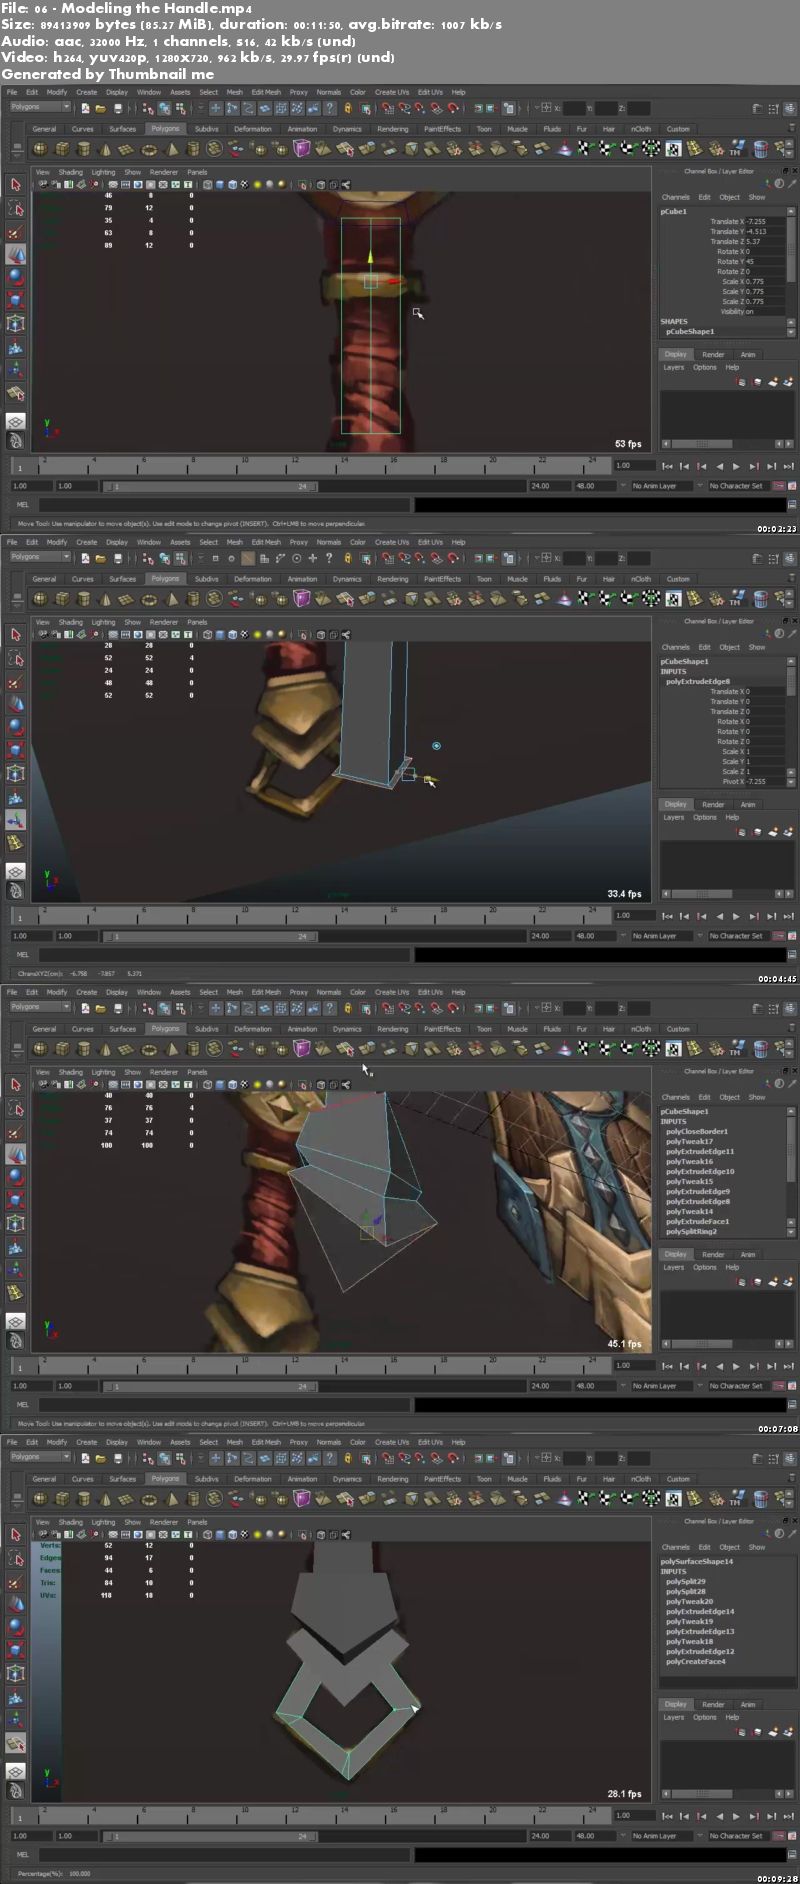The width and height of the screenshot is (800, 1884).
Task: Toggle the manipulator icon atop 00:07:08 Channel Box
Action: 767,1084
